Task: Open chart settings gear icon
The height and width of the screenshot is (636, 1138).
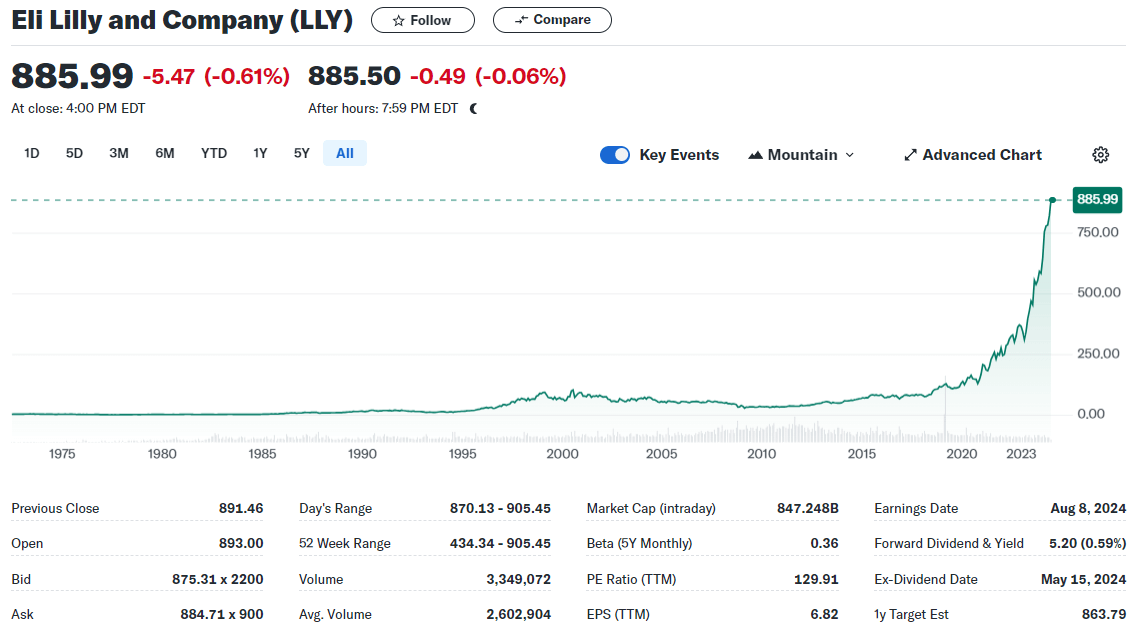Action: click(1100, 155)
